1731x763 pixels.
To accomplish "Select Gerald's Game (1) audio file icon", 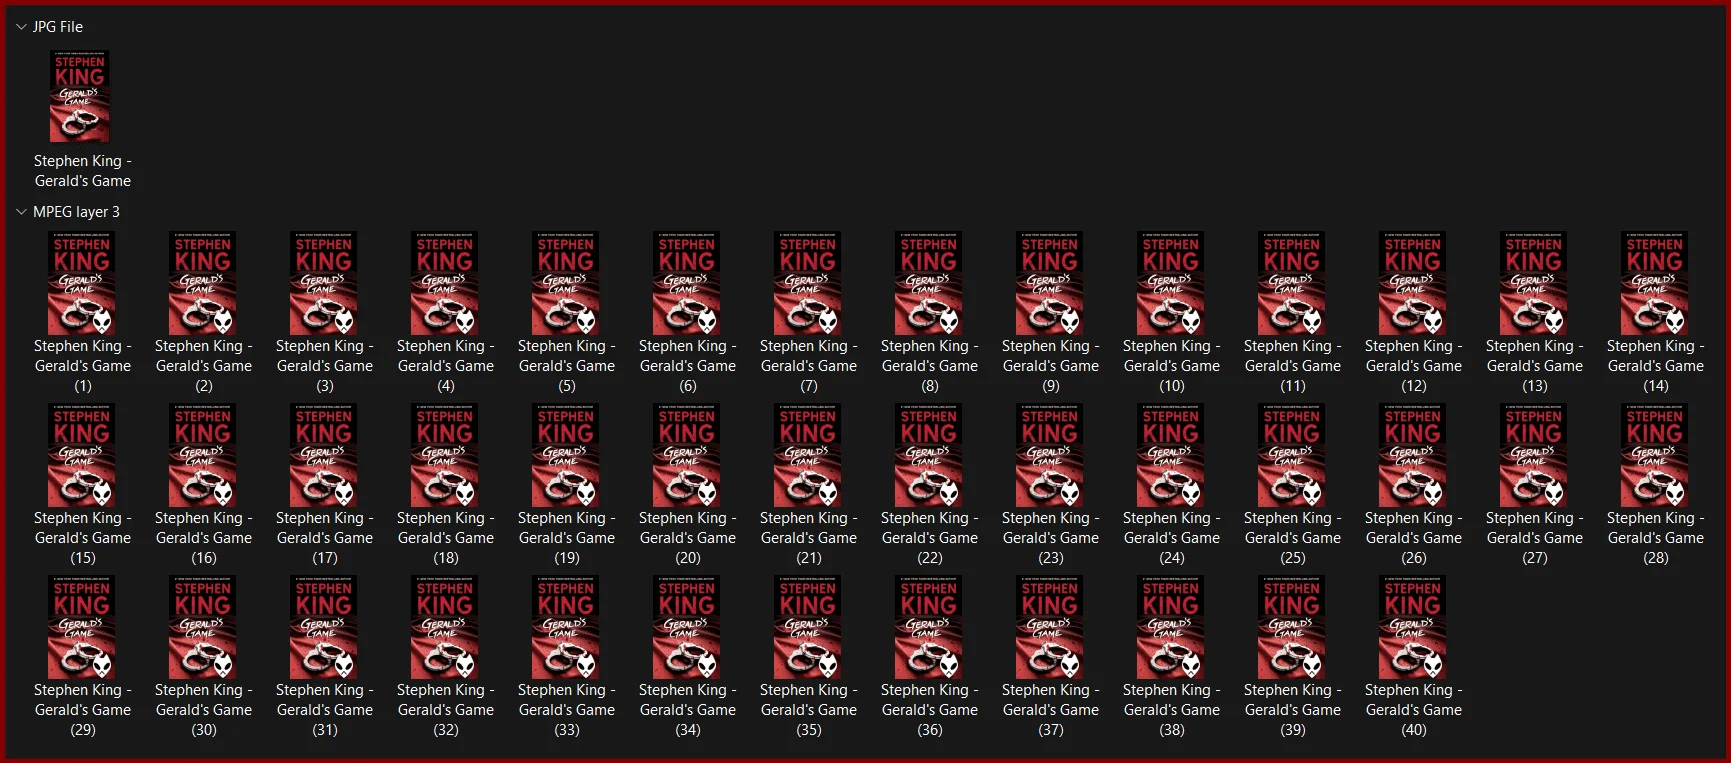I will click(x=82, y=283).
